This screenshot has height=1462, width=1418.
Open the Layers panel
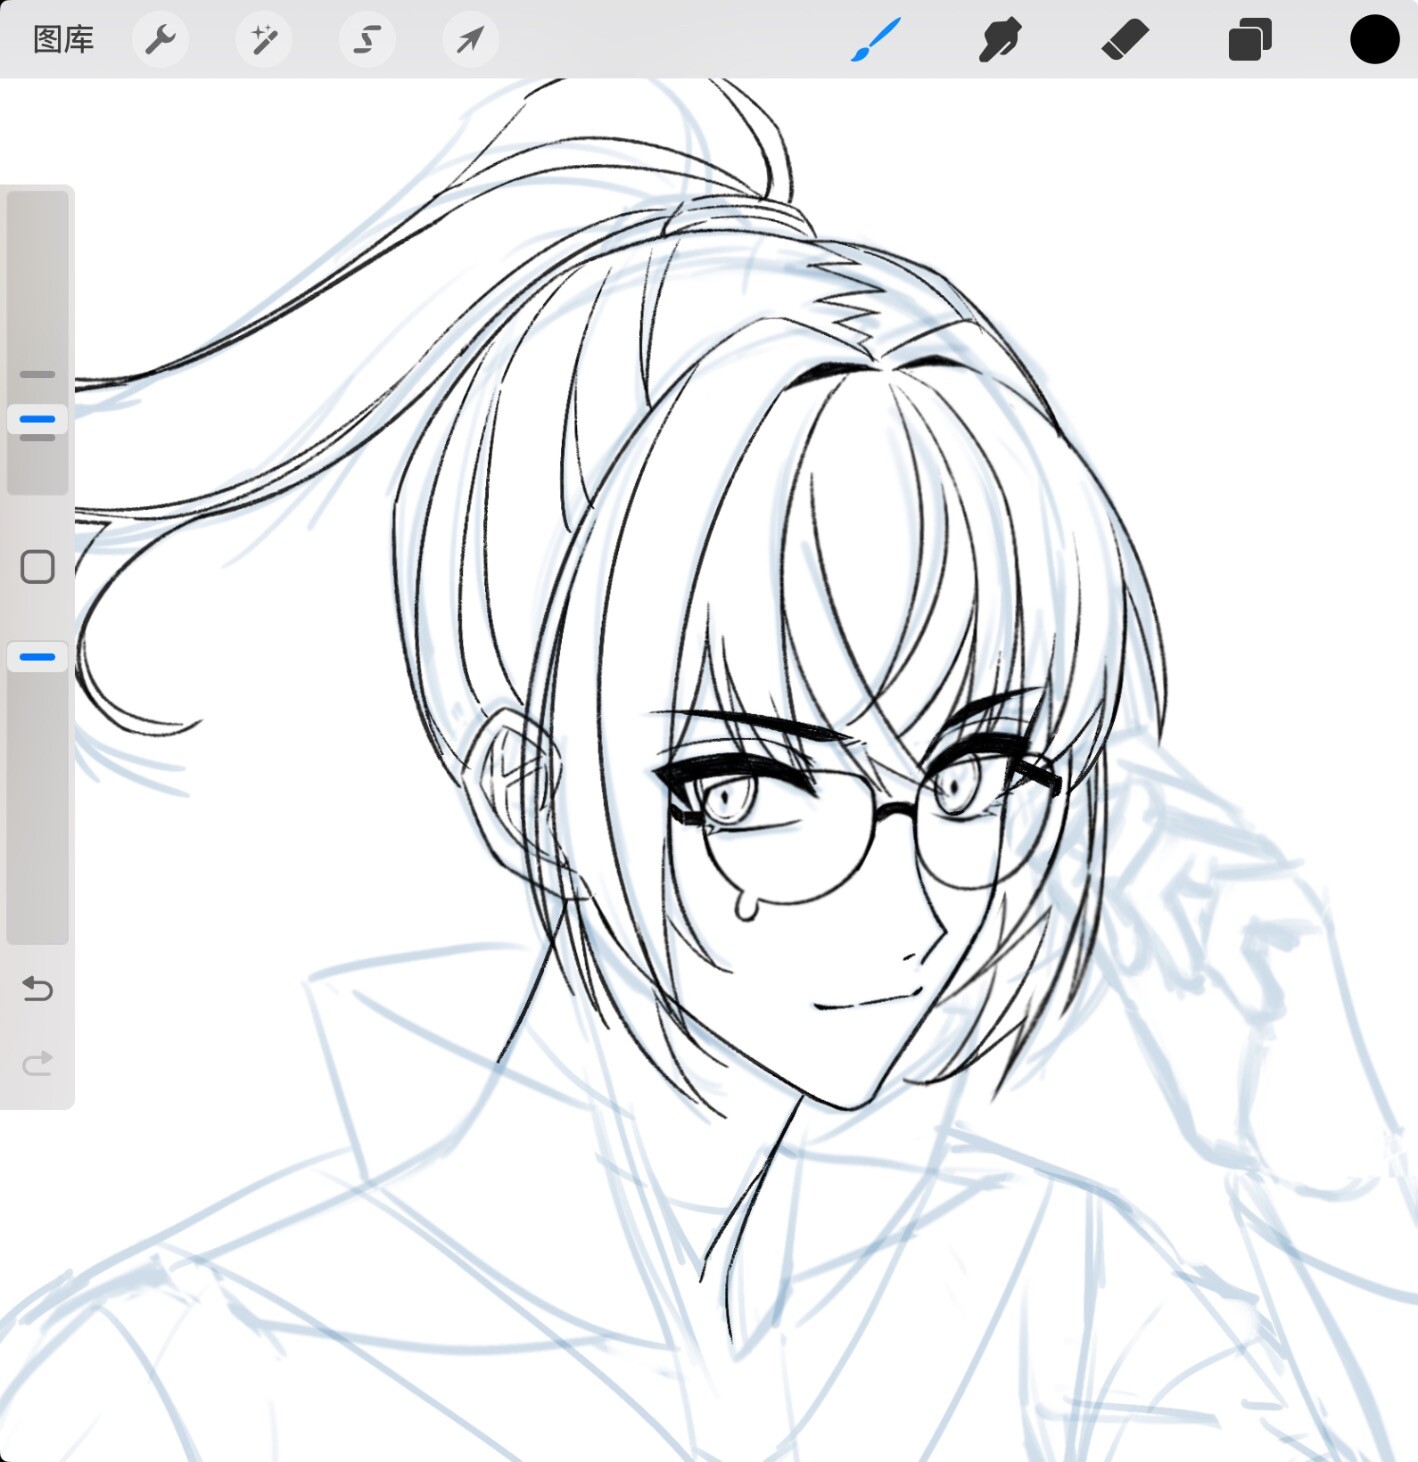pos(1250,40)
